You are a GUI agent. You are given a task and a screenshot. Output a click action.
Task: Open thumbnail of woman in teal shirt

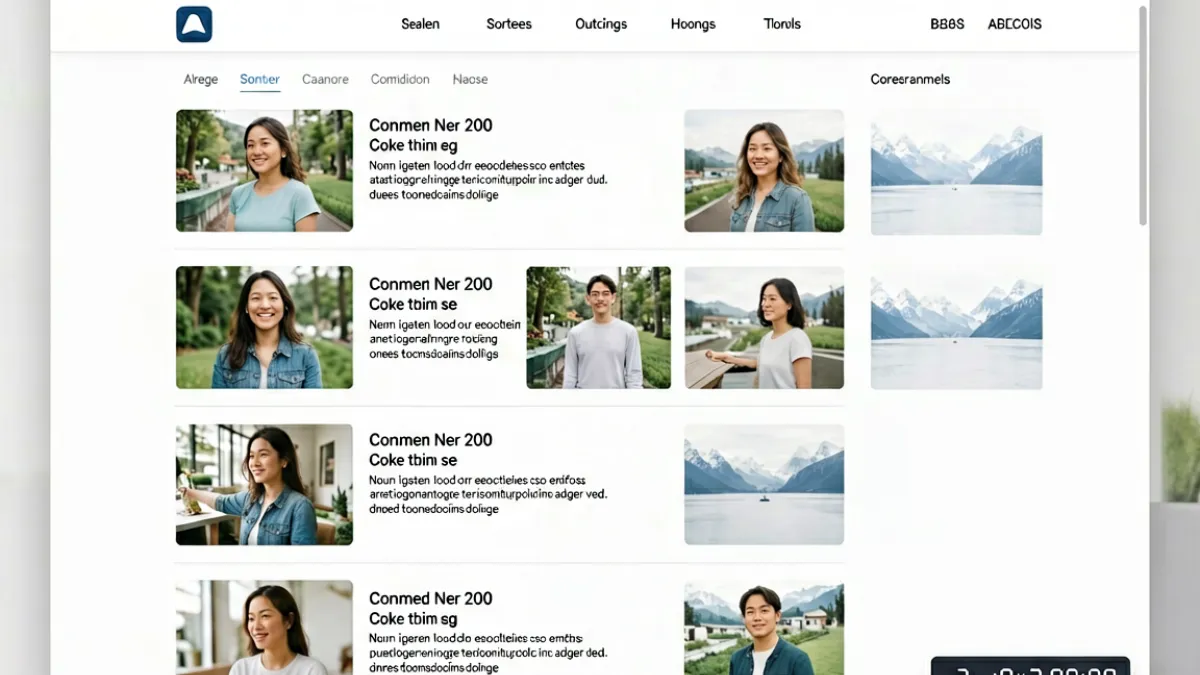pos(264,171)
